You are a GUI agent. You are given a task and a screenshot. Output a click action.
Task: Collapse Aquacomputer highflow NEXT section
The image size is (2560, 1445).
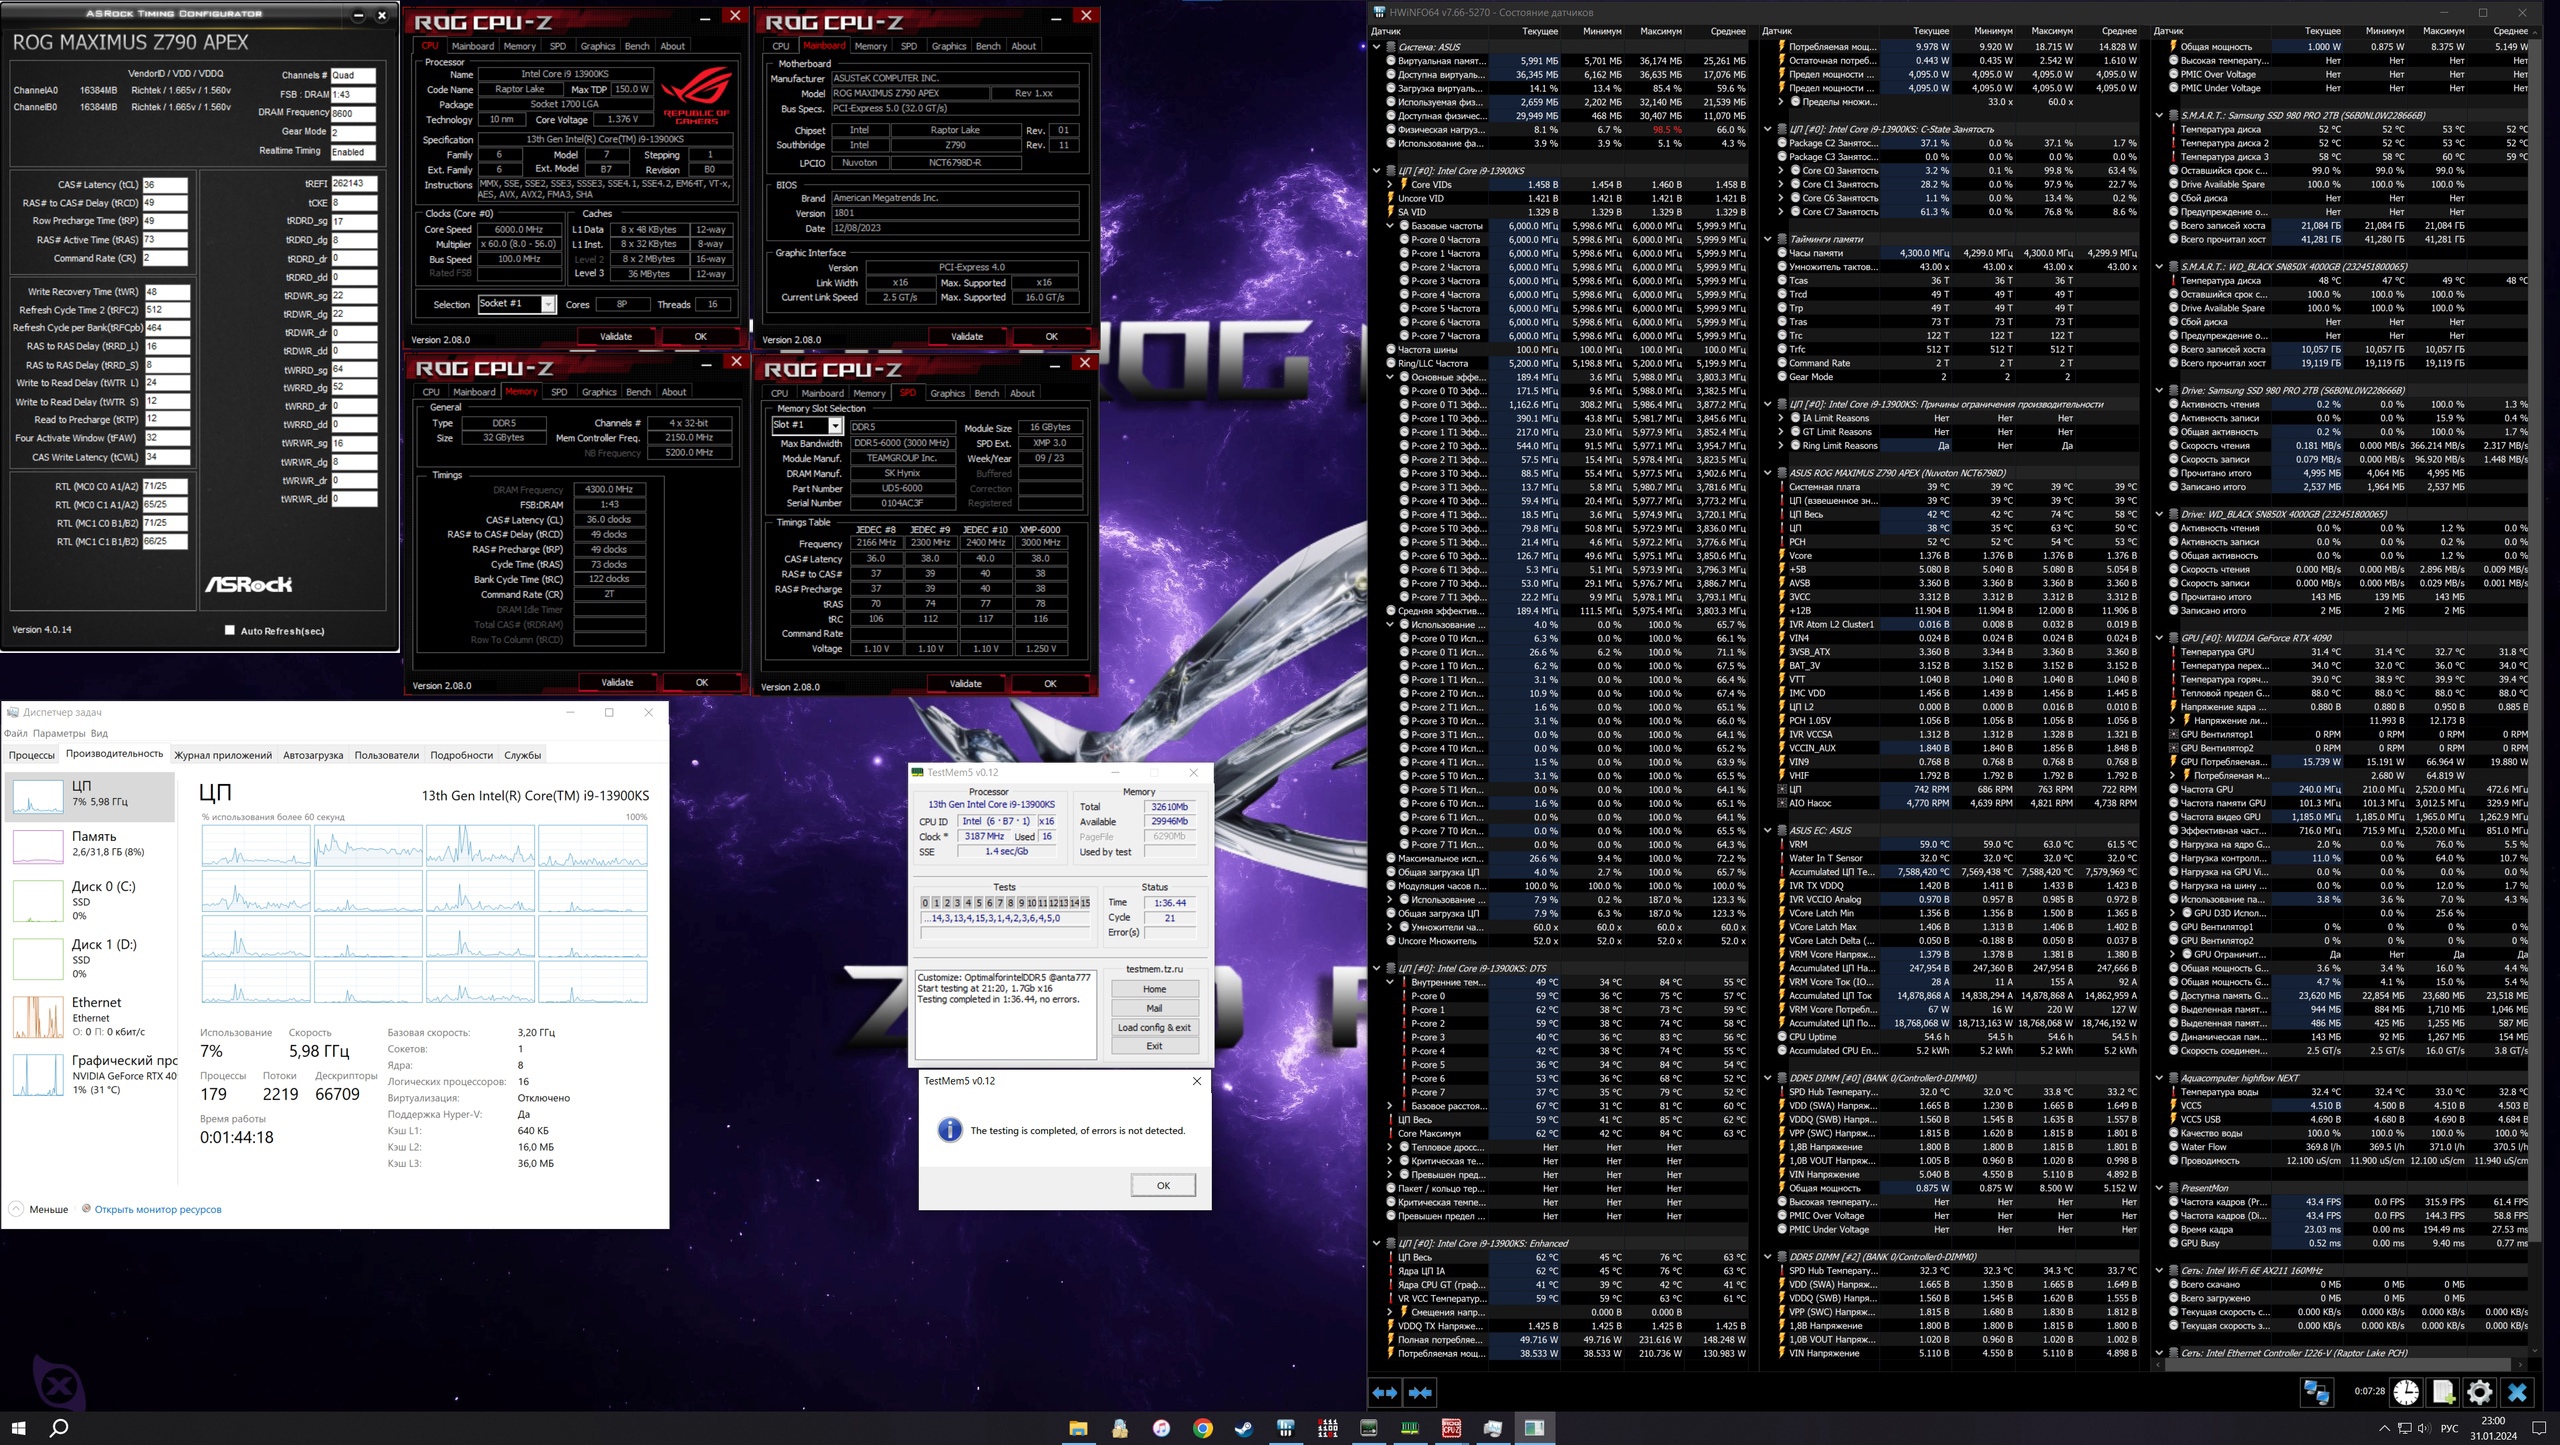(2159, 1078)
